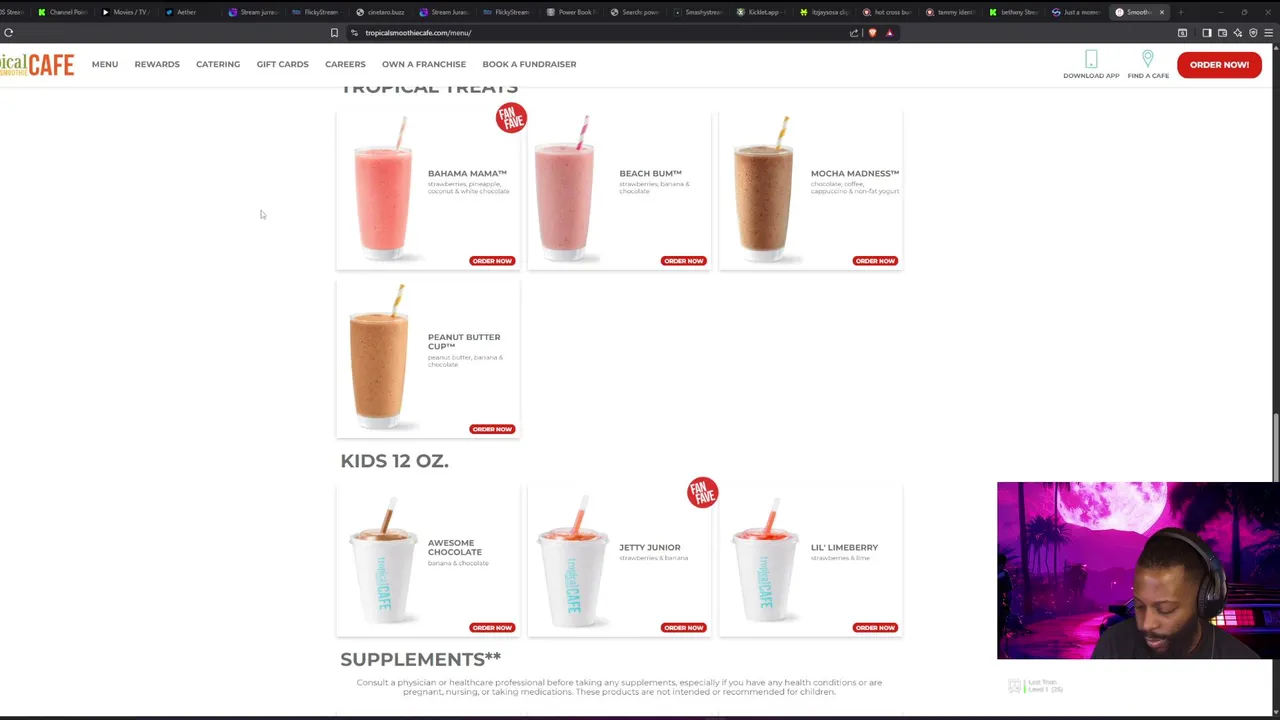Order the Peanut Butter Cup smoothie now
This screenshot has height=720, width=1280.
click(x=492, y=429)
